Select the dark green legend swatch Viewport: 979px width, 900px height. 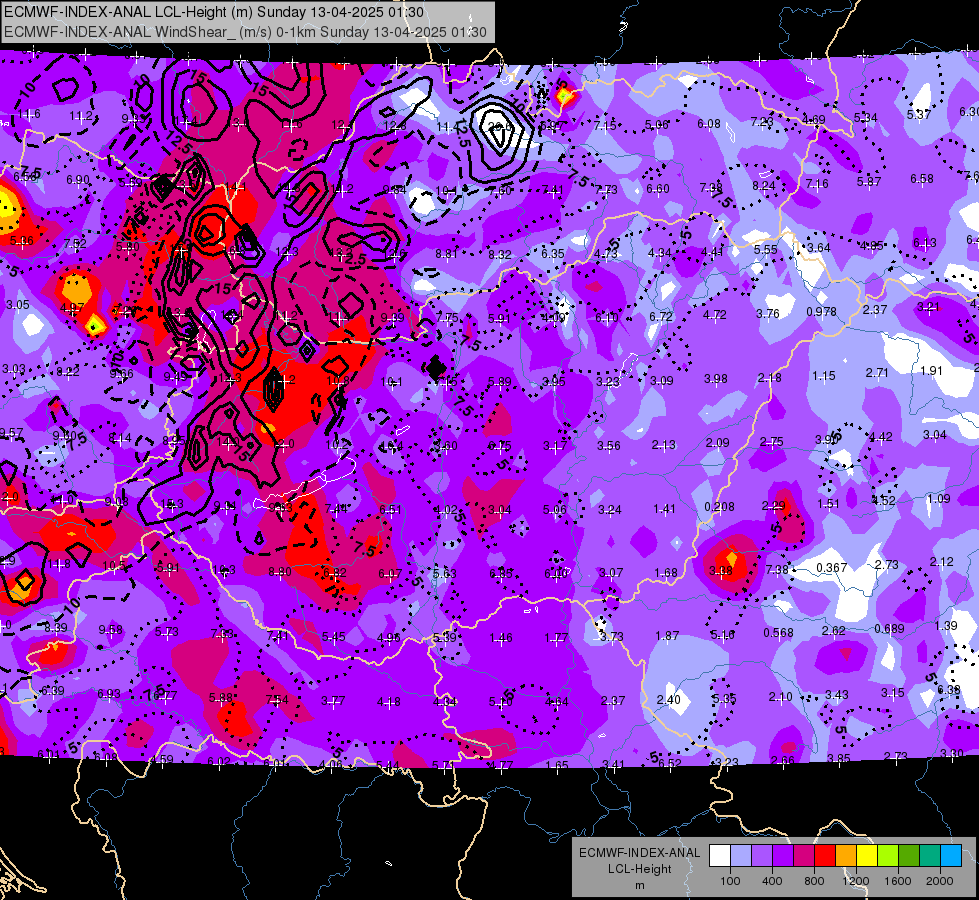(909, 856)
